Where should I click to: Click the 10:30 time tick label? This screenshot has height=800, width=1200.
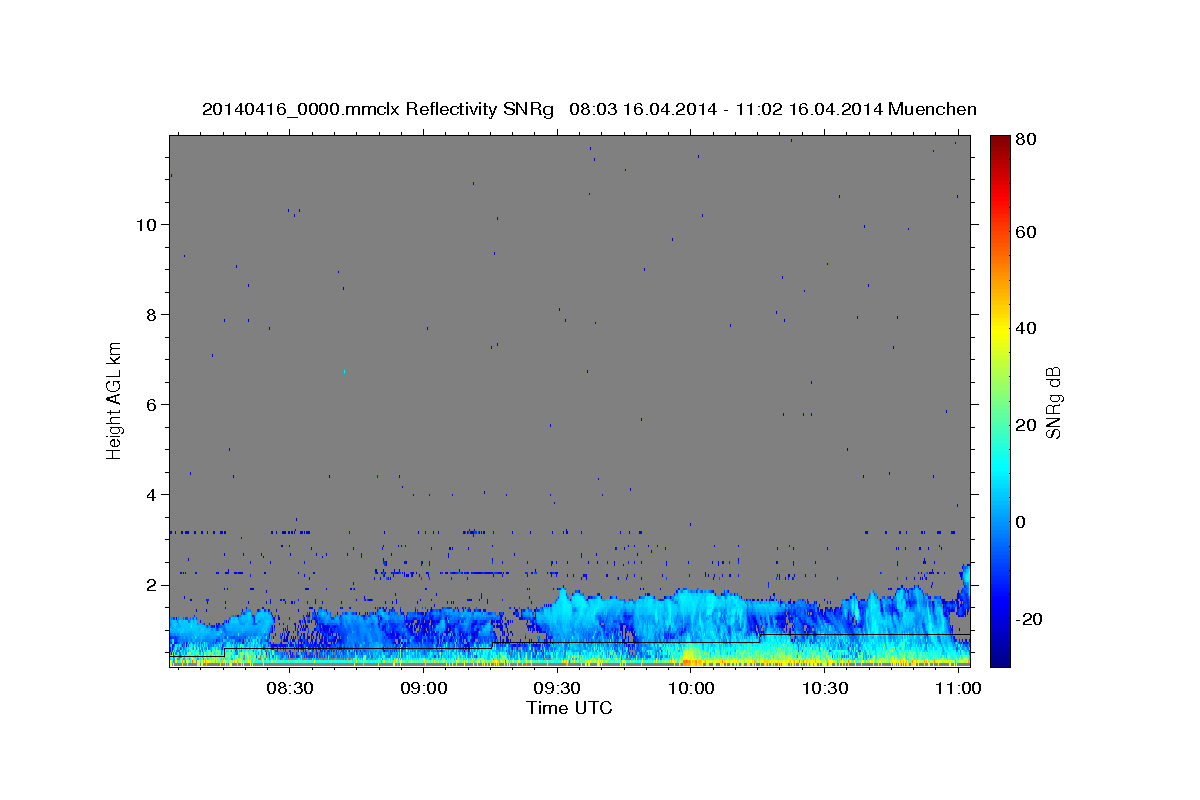[x=824, y=689]
